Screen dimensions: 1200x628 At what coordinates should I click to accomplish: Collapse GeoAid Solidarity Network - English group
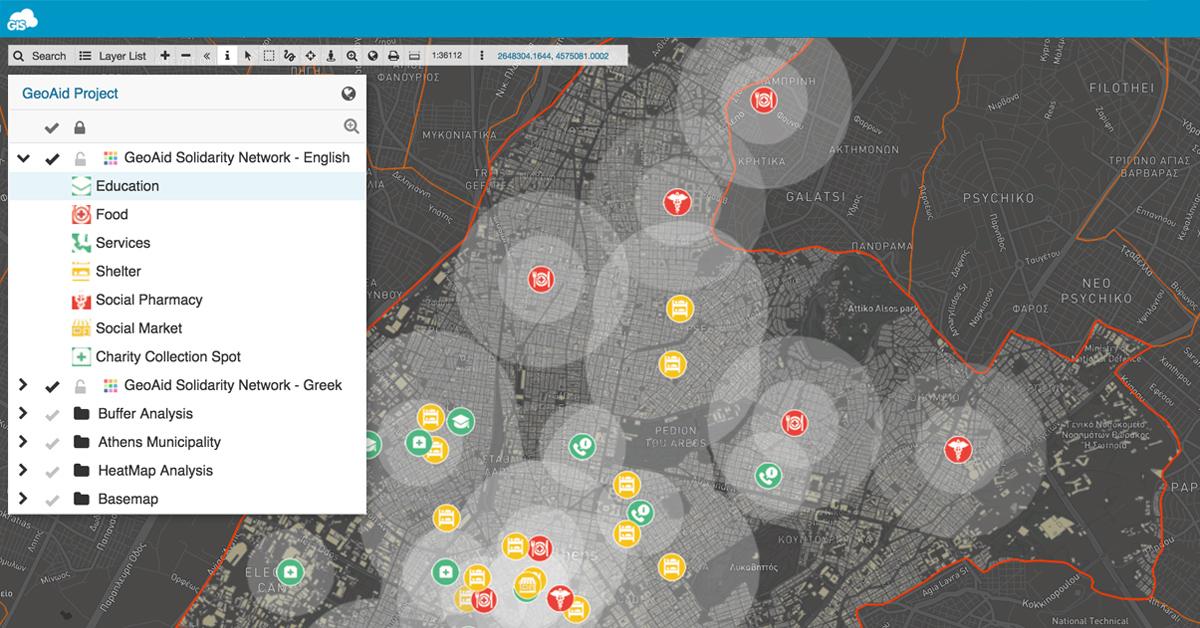click(23, 158)
